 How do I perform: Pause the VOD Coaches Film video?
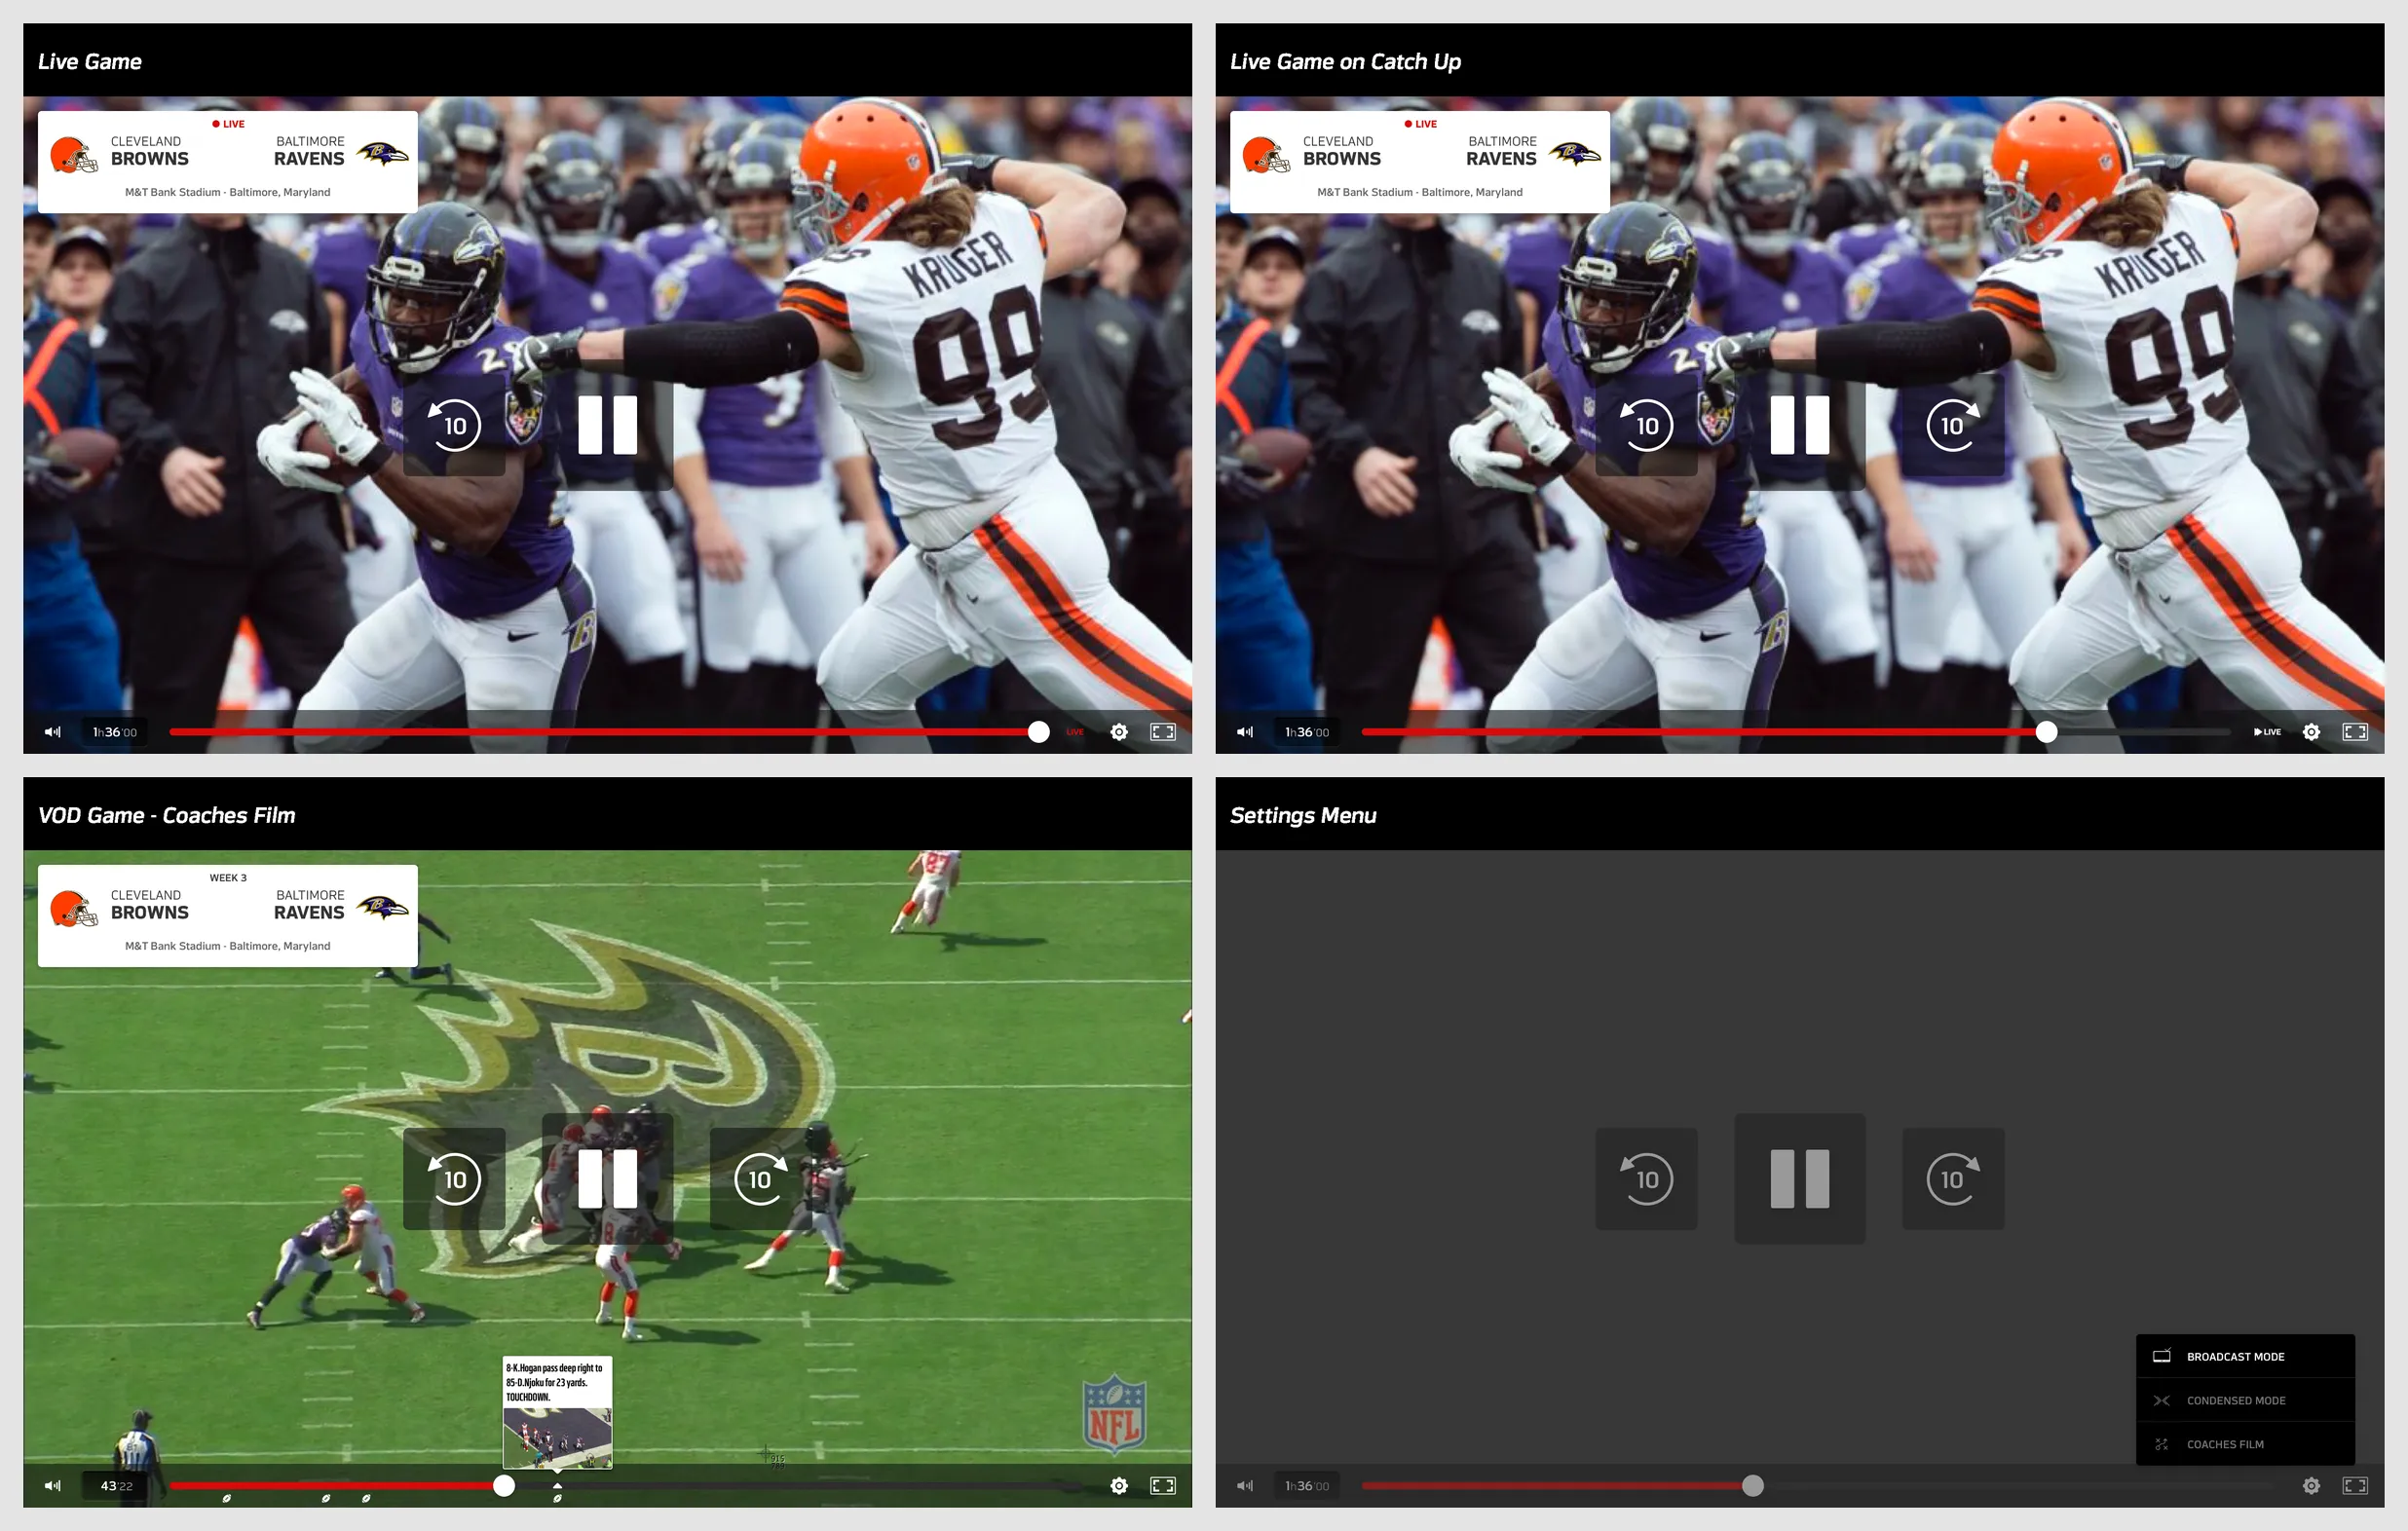click(x=607, y=1179)
